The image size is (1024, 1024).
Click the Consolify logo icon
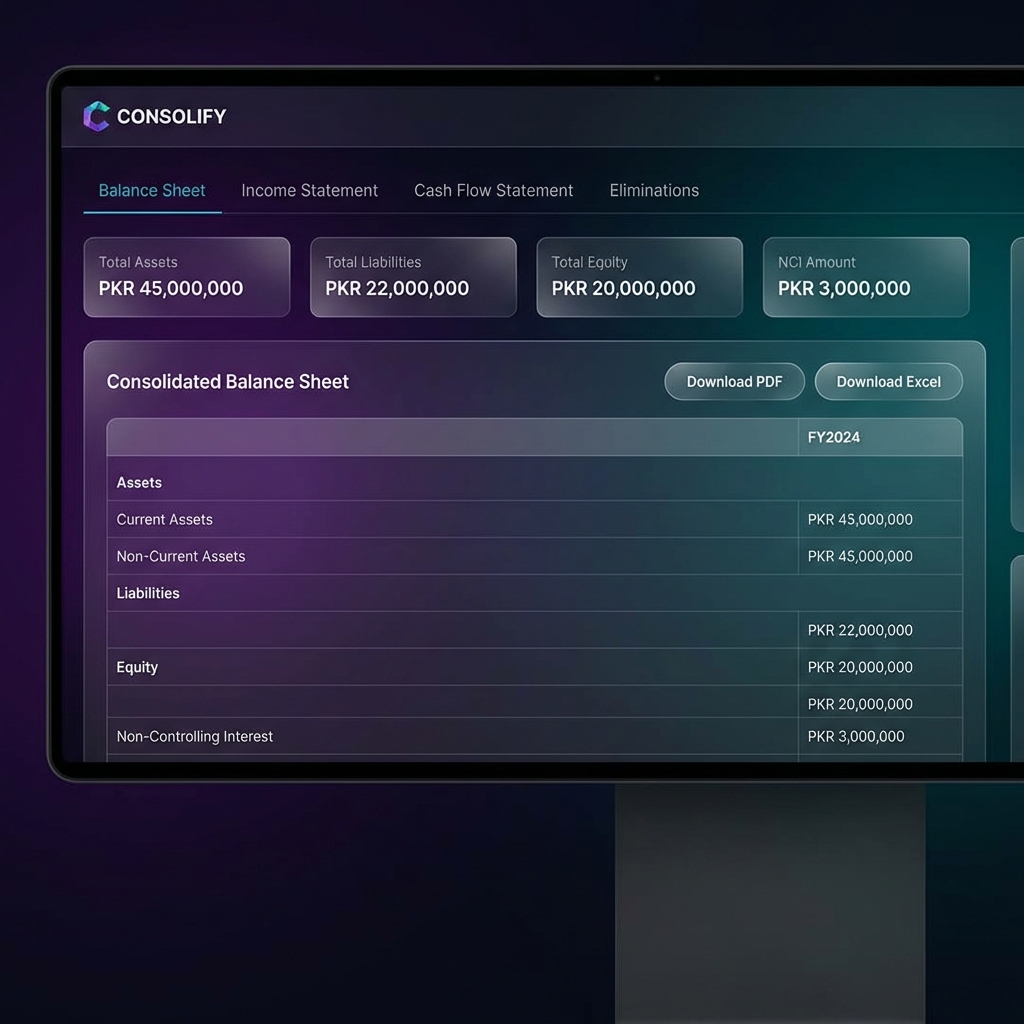96,115
